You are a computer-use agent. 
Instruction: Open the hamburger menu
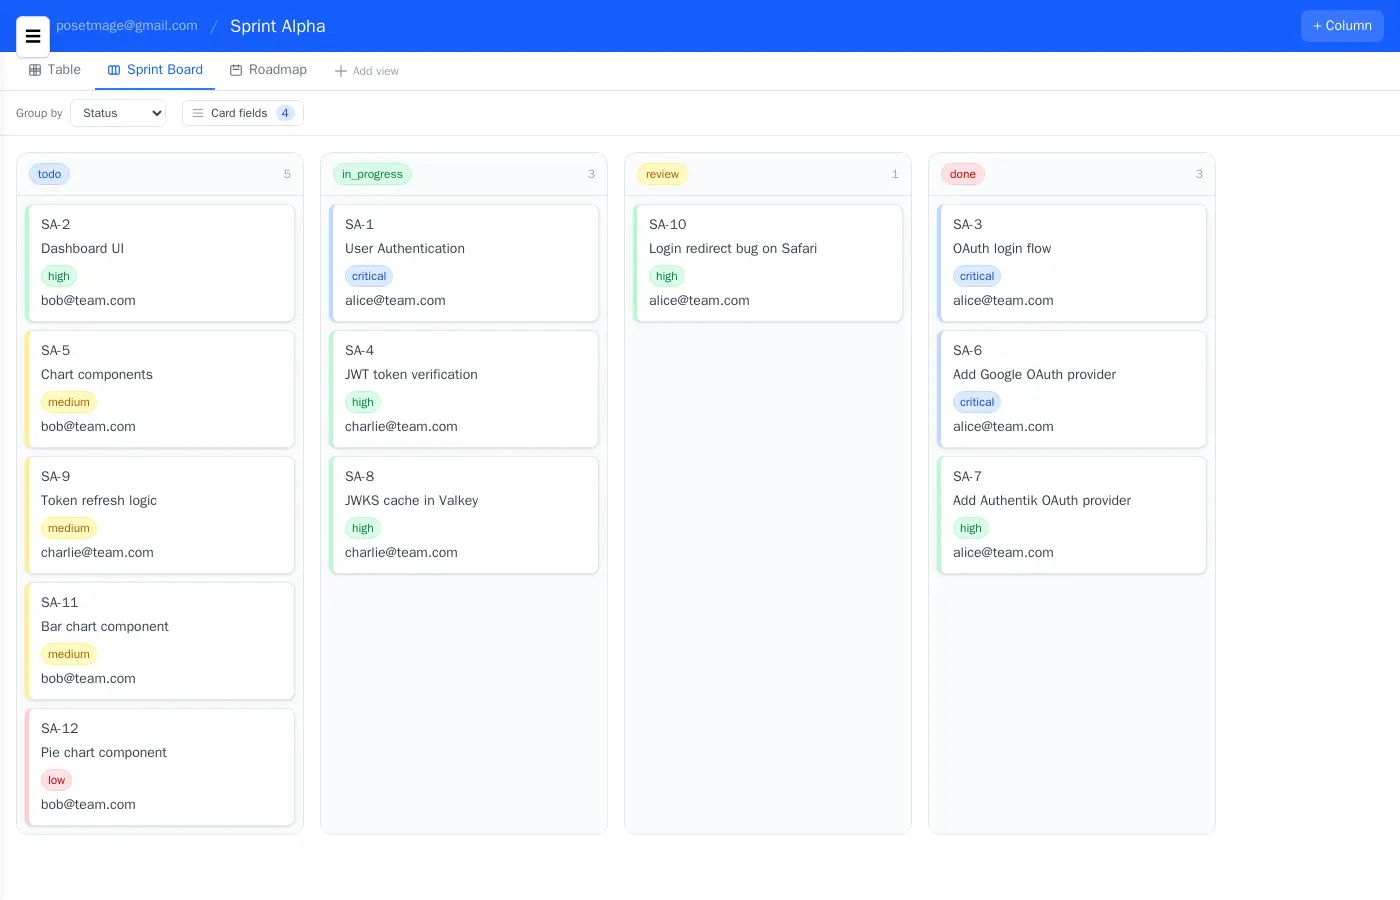pyautogui.click(x=33, y=37)
